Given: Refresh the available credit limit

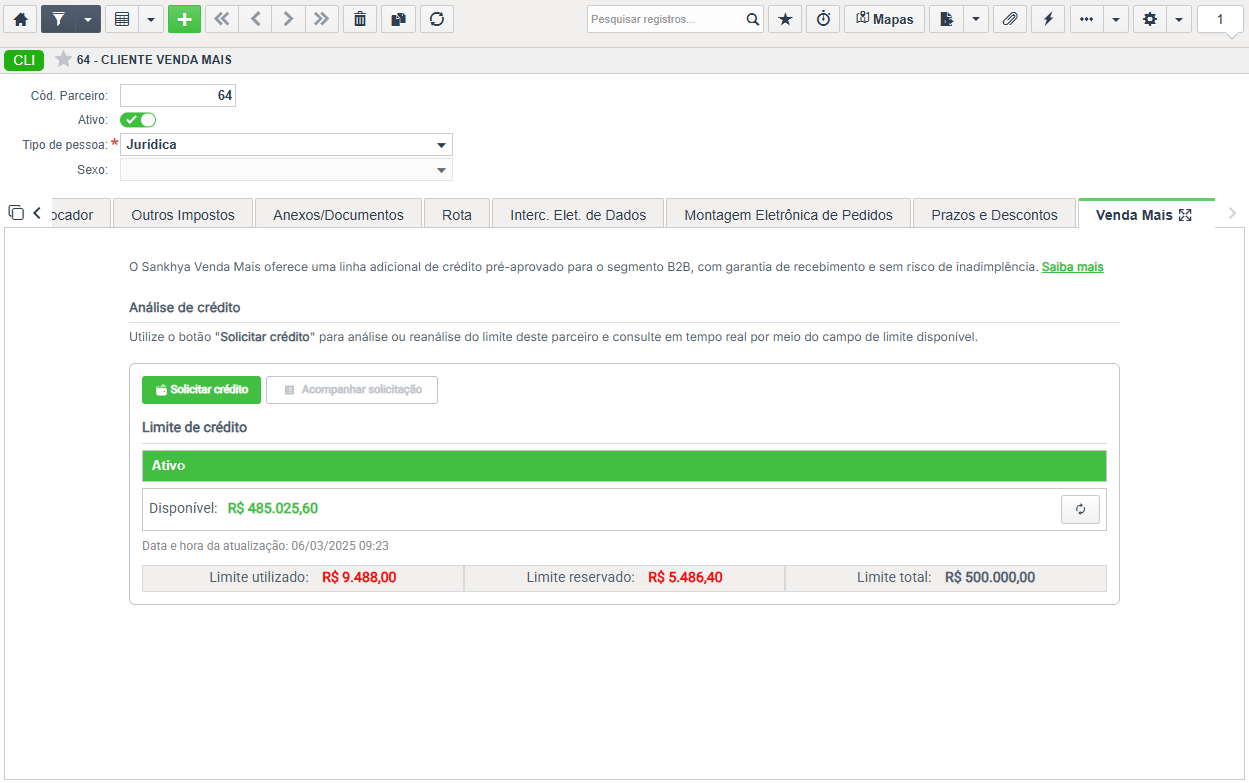Looking at the screenshot, I should (1080, 509).
